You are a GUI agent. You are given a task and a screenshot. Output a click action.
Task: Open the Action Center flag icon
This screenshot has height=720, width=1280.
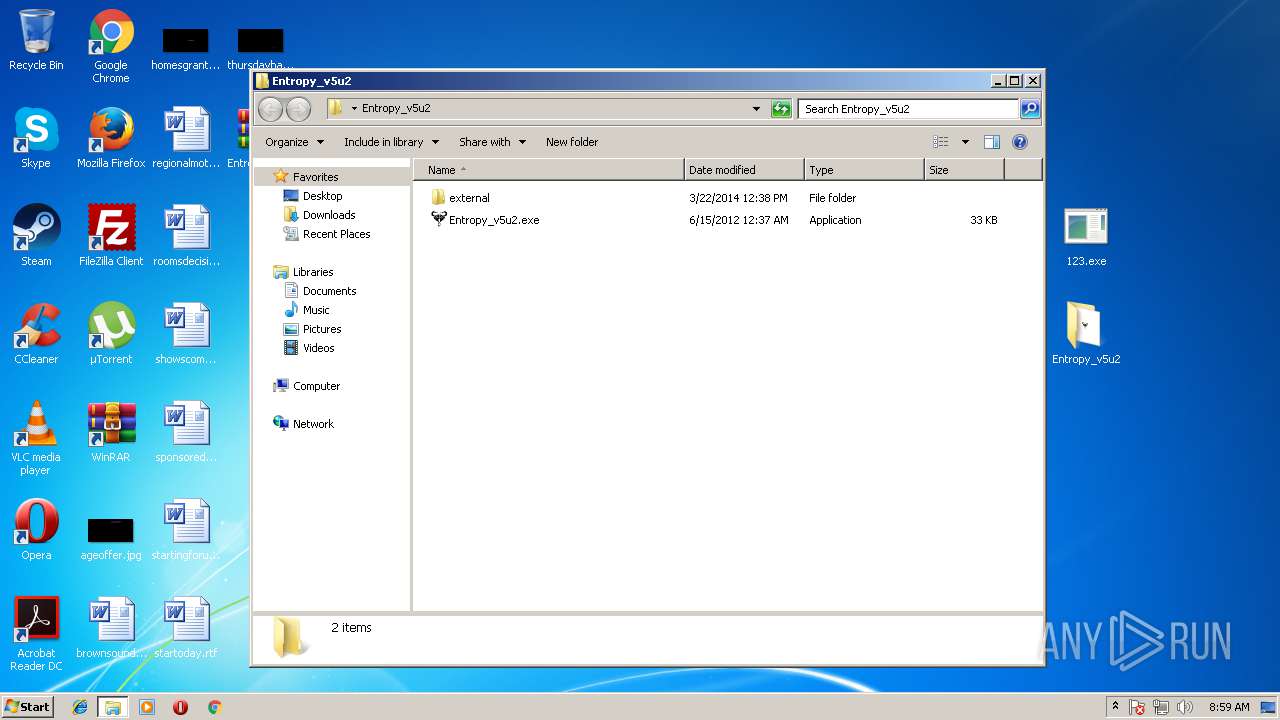[x=1137, y=707]
